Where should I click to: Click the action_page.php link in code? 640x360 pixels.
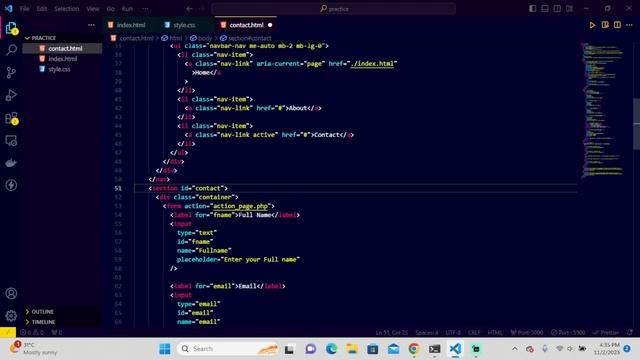point(240,206)
